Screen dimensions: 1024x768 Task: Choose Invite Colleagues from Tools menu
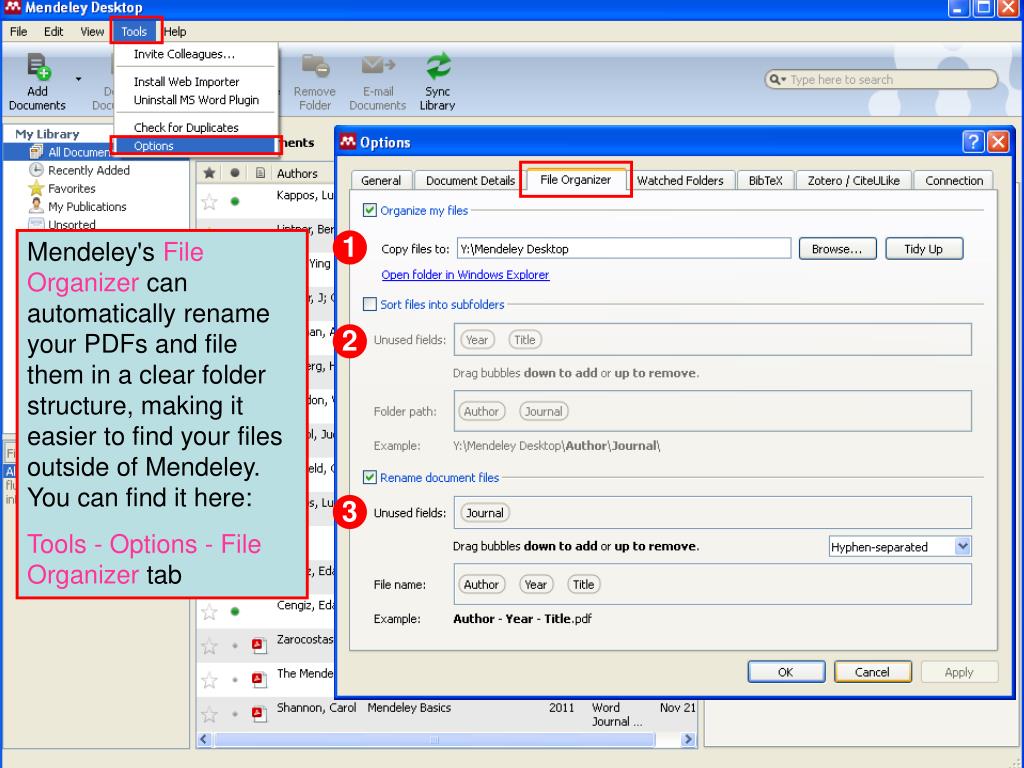[184, 54]
